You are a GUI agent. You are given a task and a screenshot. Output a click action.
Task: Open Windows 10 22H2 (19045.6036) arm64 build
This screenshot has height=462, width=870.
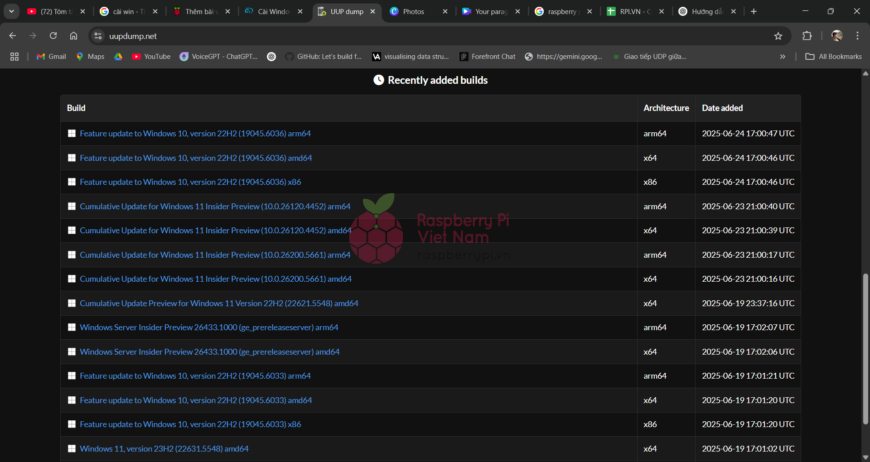point(195,134)
